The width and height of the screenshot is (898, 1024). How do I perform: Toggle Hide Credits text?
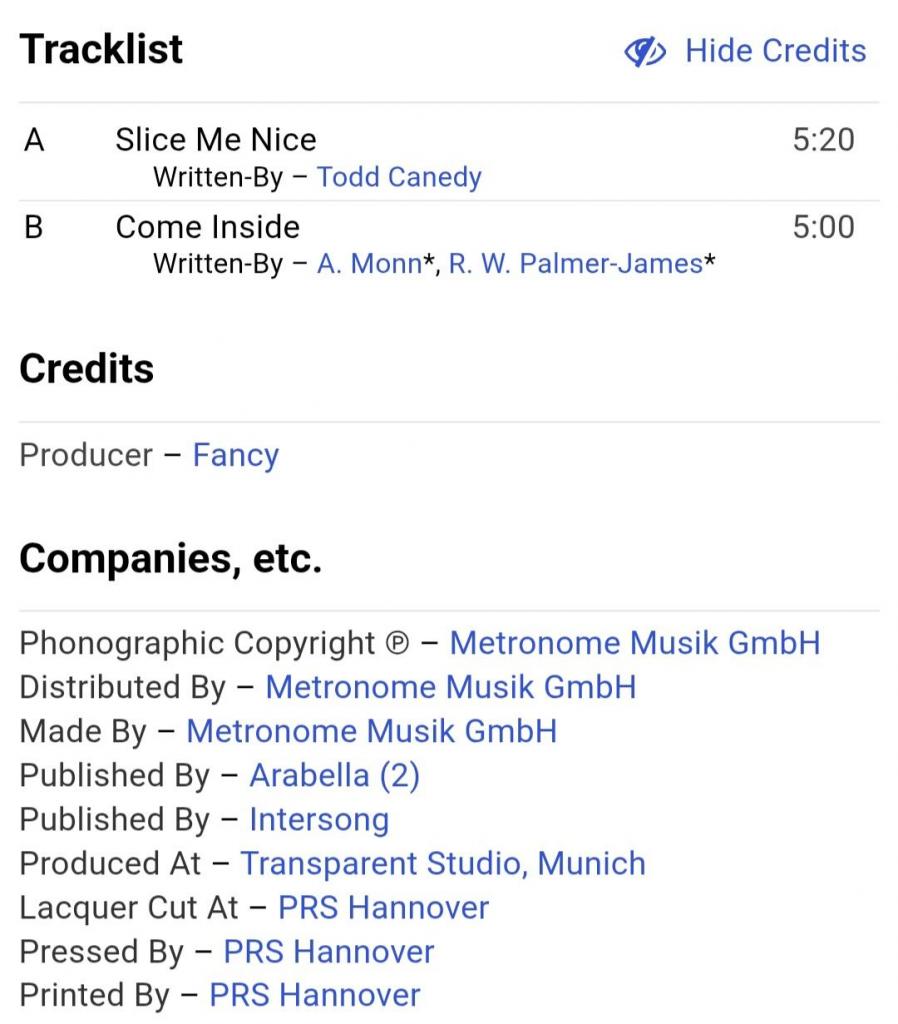[x=775, y=51]
